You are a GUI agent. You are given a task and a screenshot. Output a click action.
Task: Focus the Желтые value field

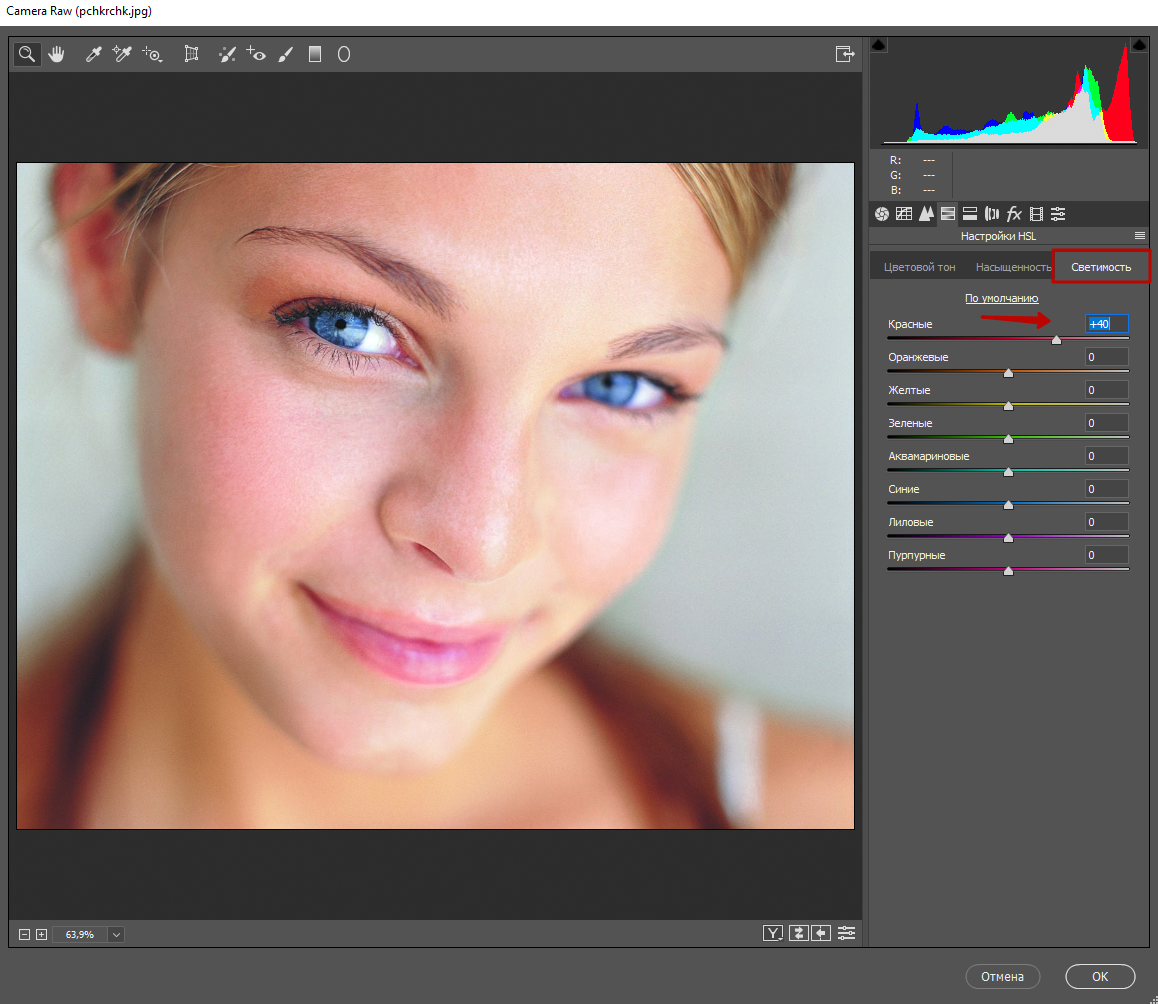1106,390
